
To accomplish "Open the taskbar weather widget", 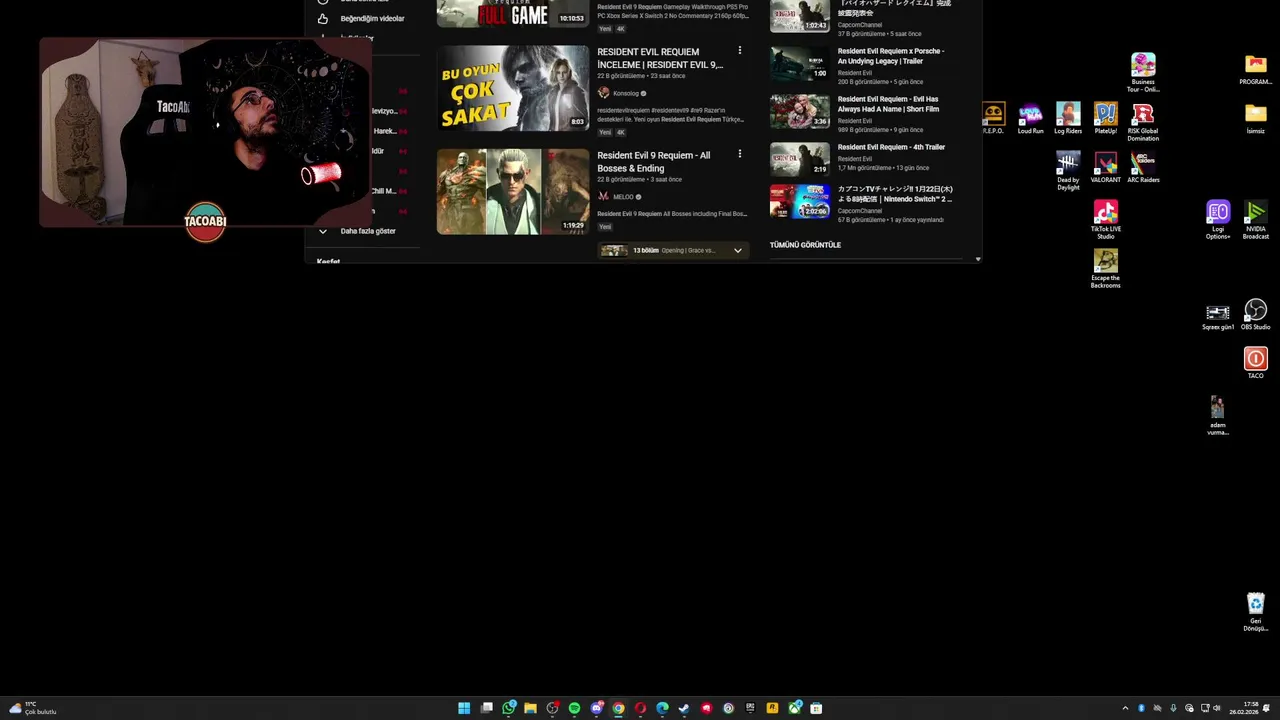I will point(32,708).
